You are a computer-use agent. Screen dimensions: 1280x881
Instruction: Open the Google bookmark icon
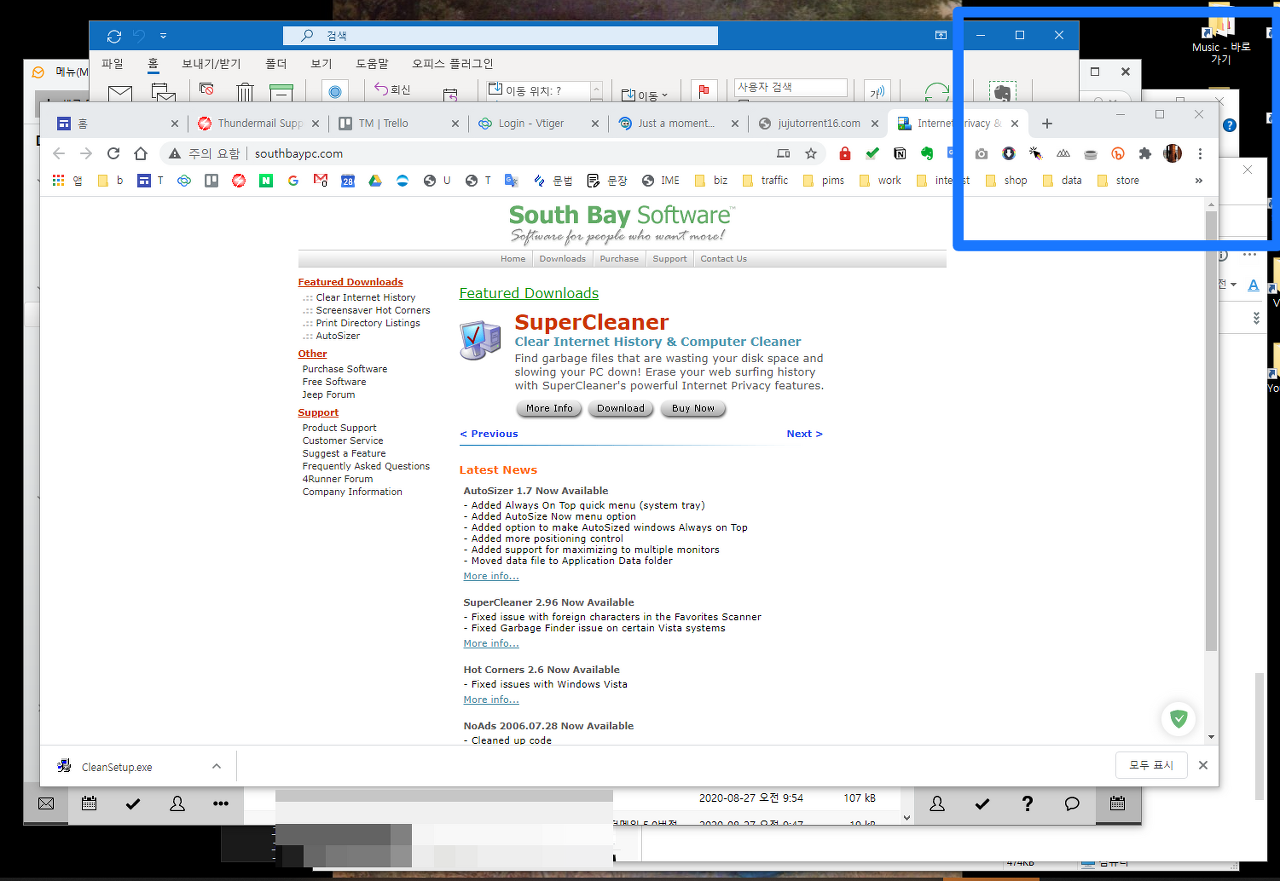point(293,180)
